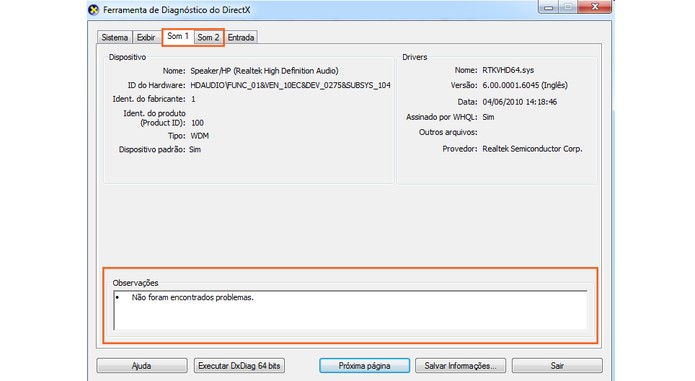Exit using the Sair button
Screen dimensions: 695x381
(x=557, y=365)
